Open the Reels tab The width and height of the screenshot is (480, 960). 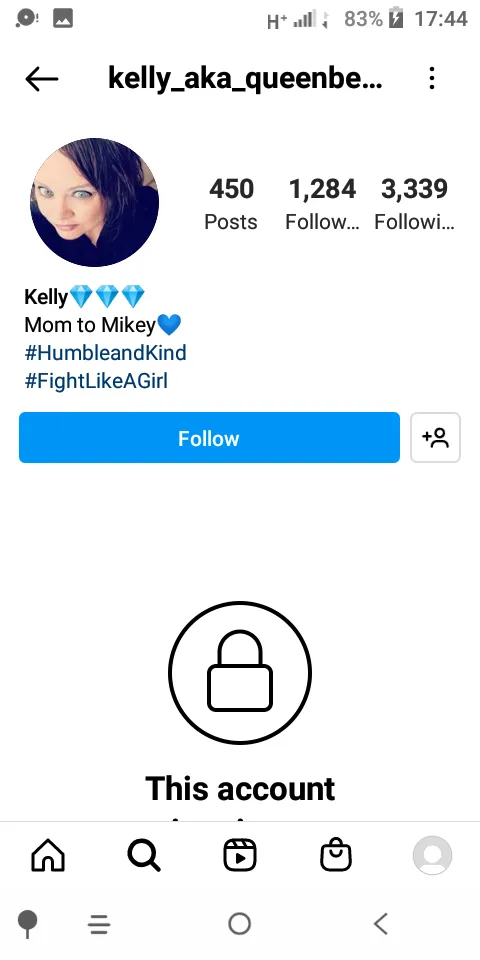(x=240, y=855)
